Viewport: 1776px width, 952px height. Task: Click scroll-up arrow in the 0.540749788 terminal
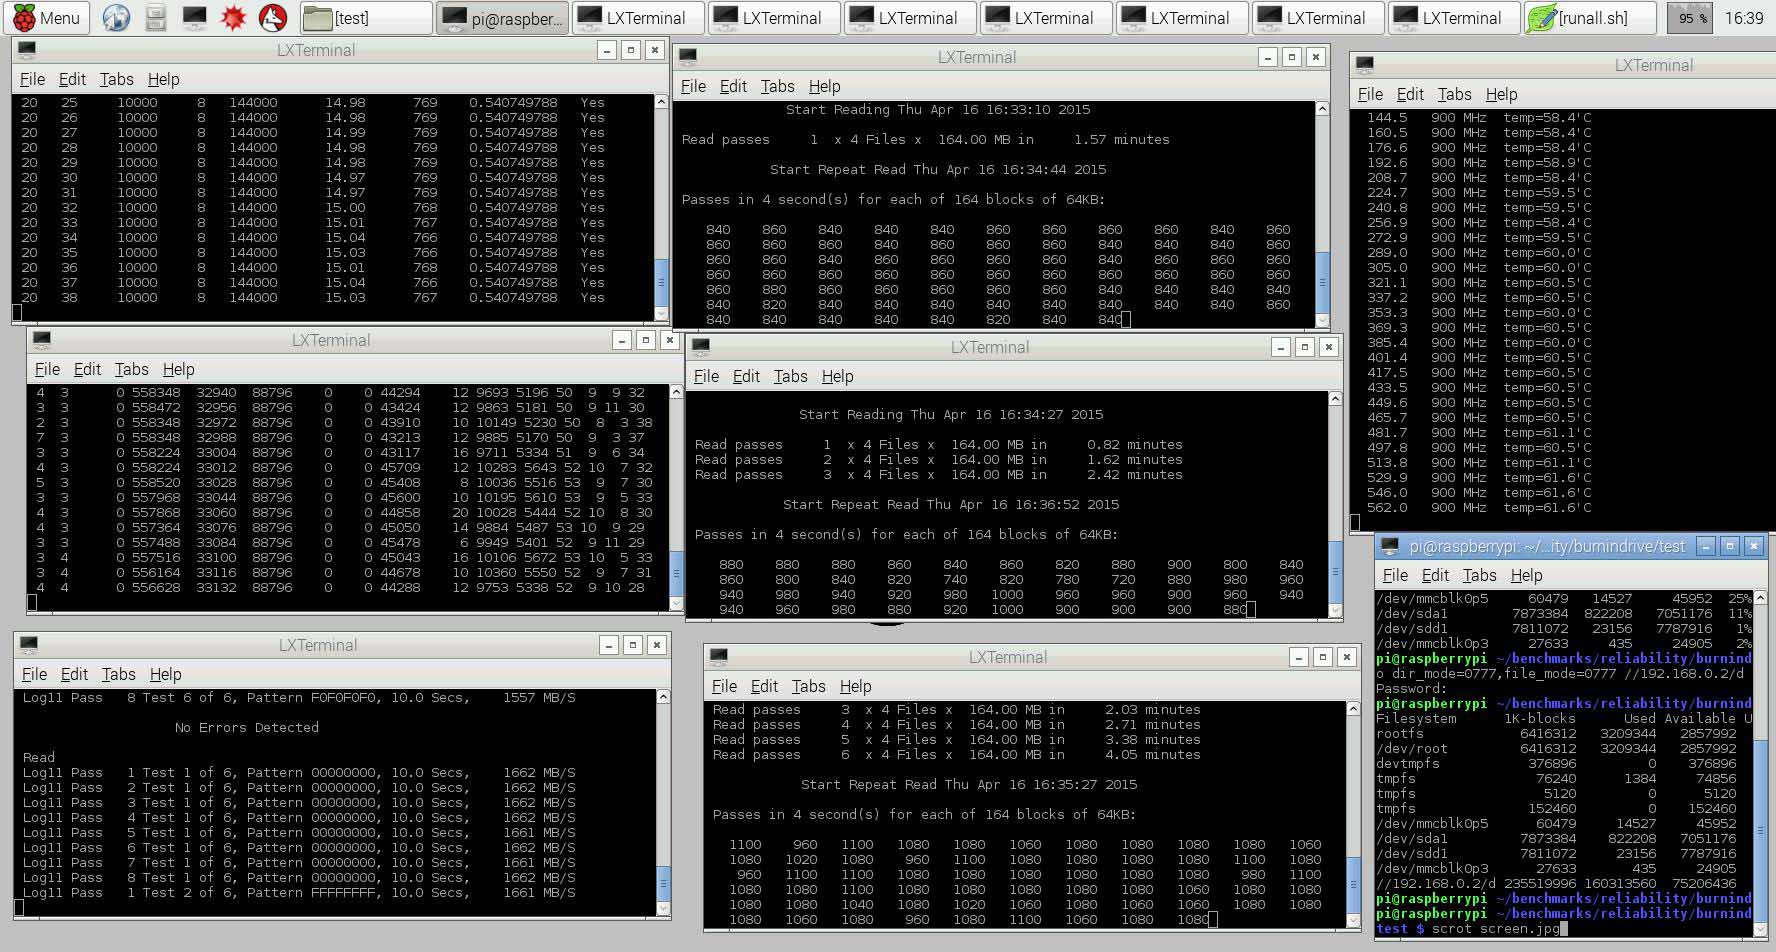coord(661,102)
